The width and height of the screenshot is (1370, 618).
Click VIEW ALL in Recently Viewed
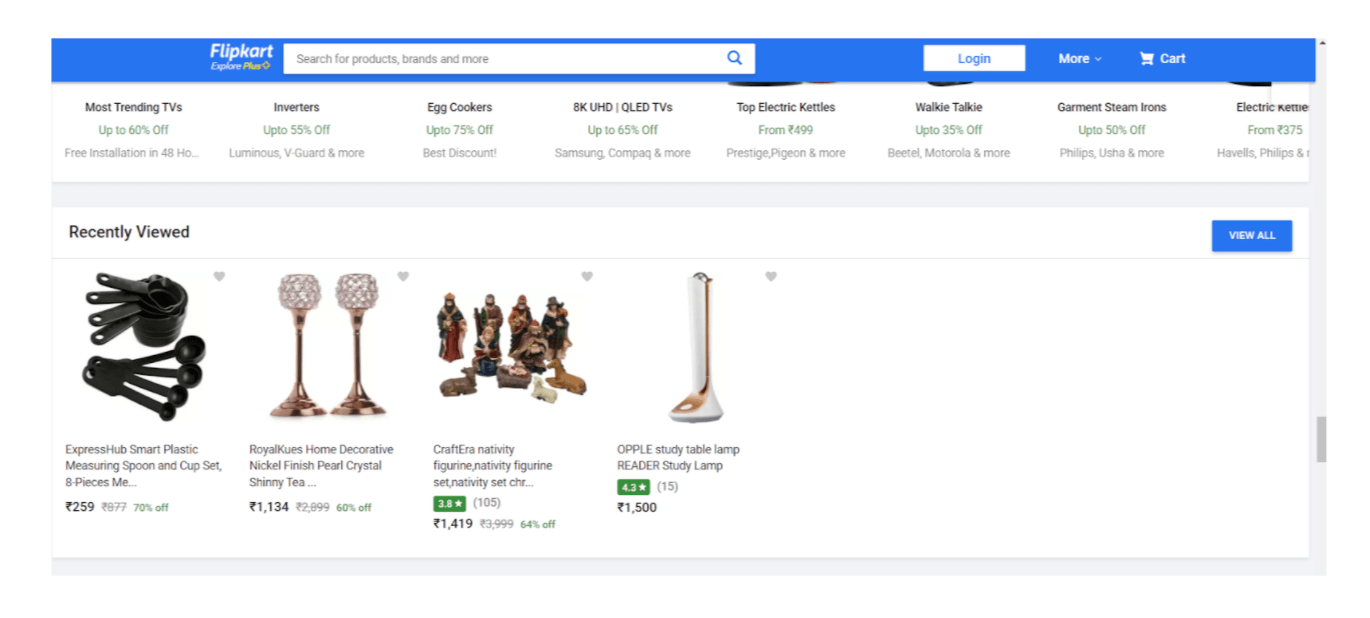(x=1251, y=235)
